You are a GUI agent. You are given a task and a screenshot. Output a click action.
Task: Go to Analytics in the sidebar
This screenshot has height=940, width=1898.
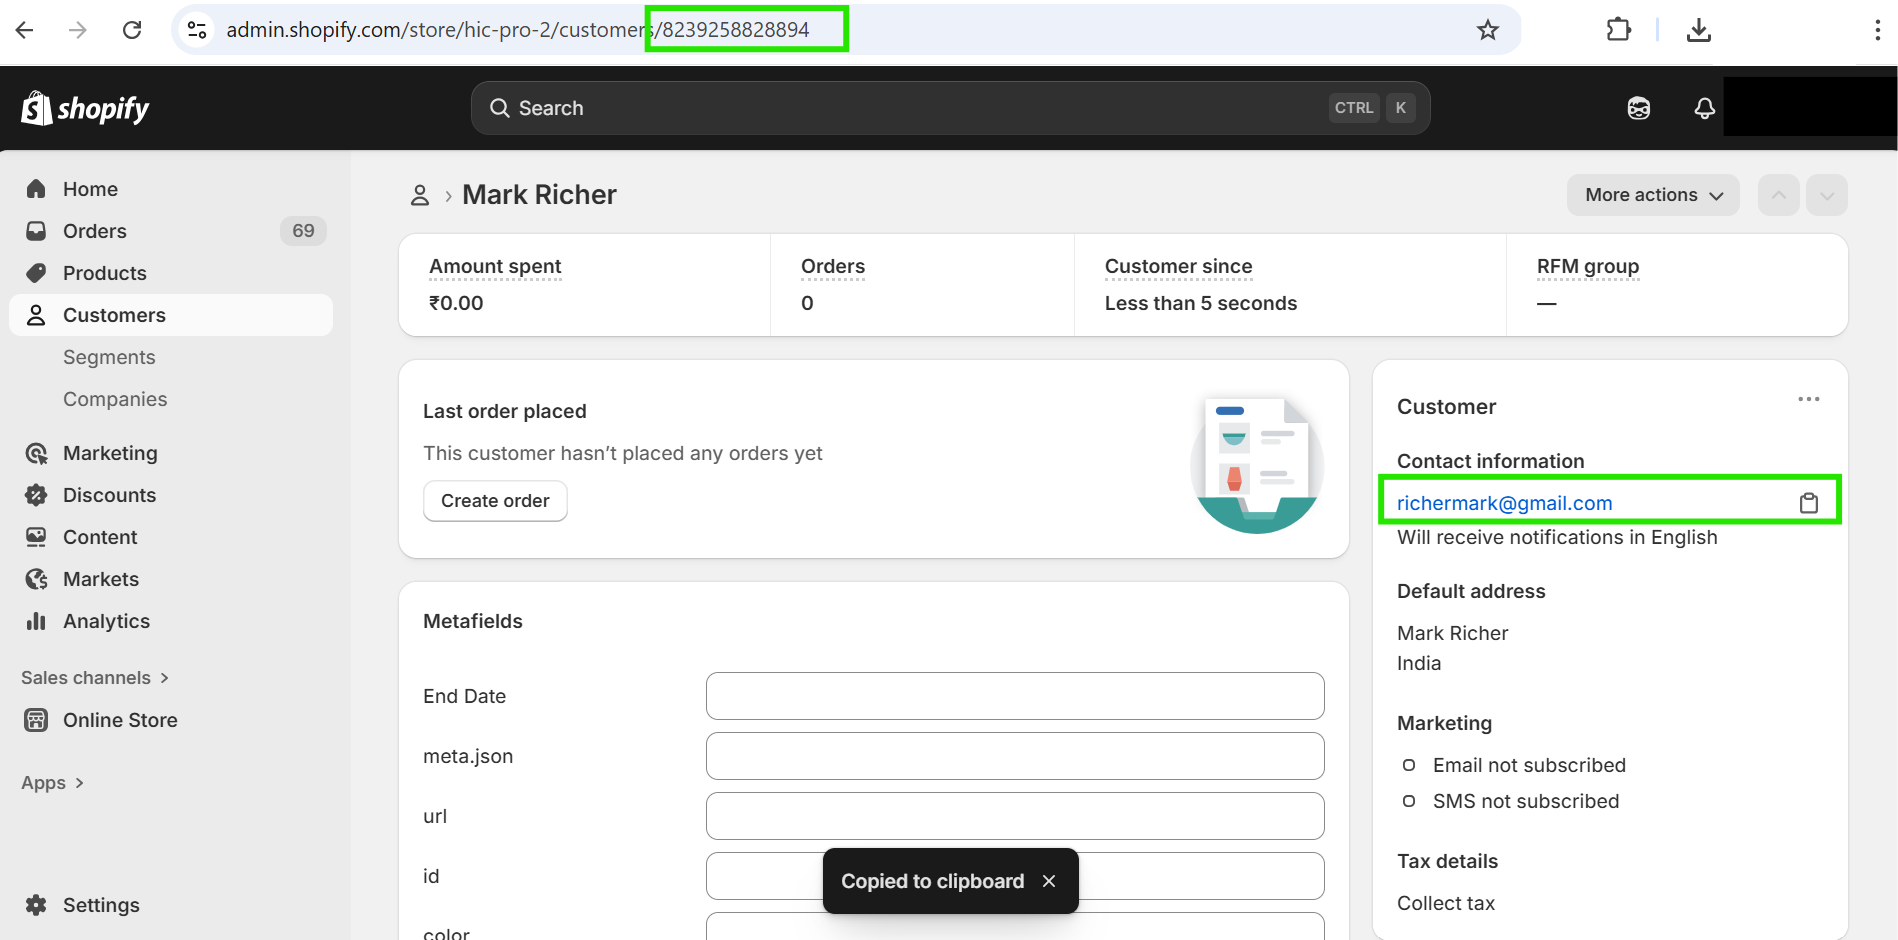click(106, 621)
